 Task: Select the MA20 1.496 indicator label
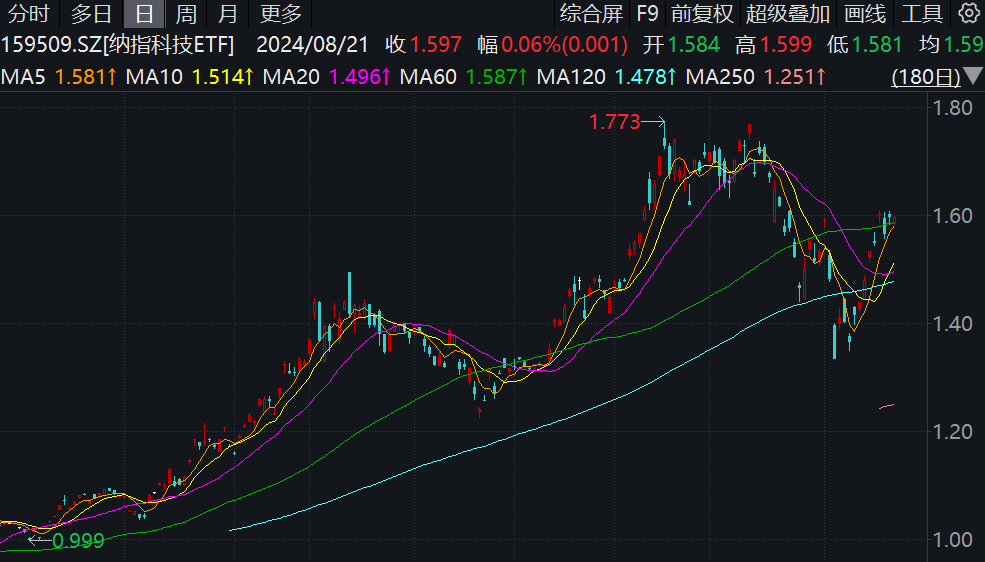pos(327,77)
